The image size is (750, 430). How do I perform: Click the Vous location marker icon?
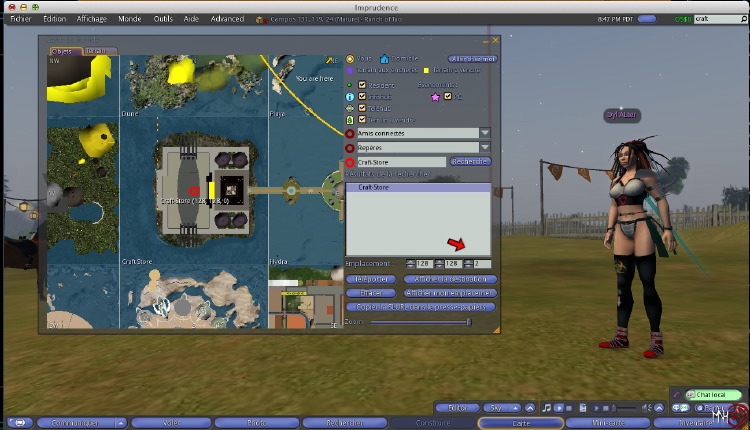pos(350,59)
